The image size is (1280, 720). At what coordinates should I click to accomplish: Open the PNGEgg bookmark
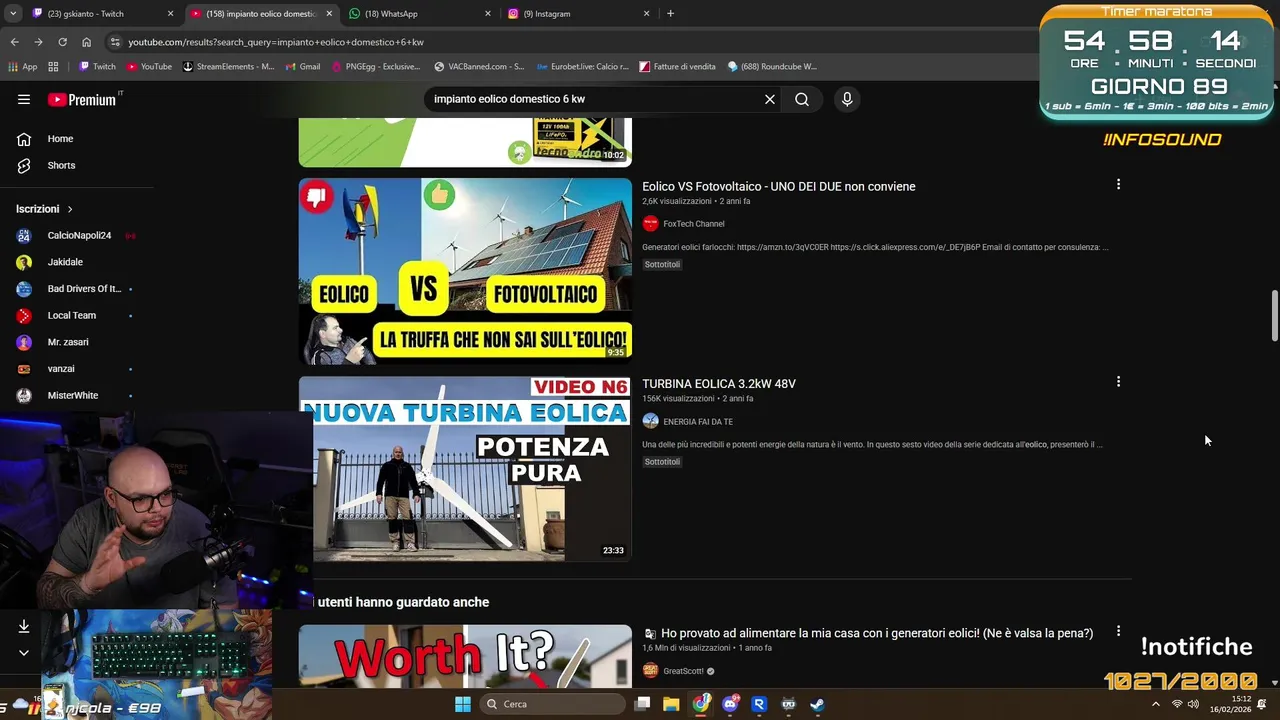pos(375,67)
